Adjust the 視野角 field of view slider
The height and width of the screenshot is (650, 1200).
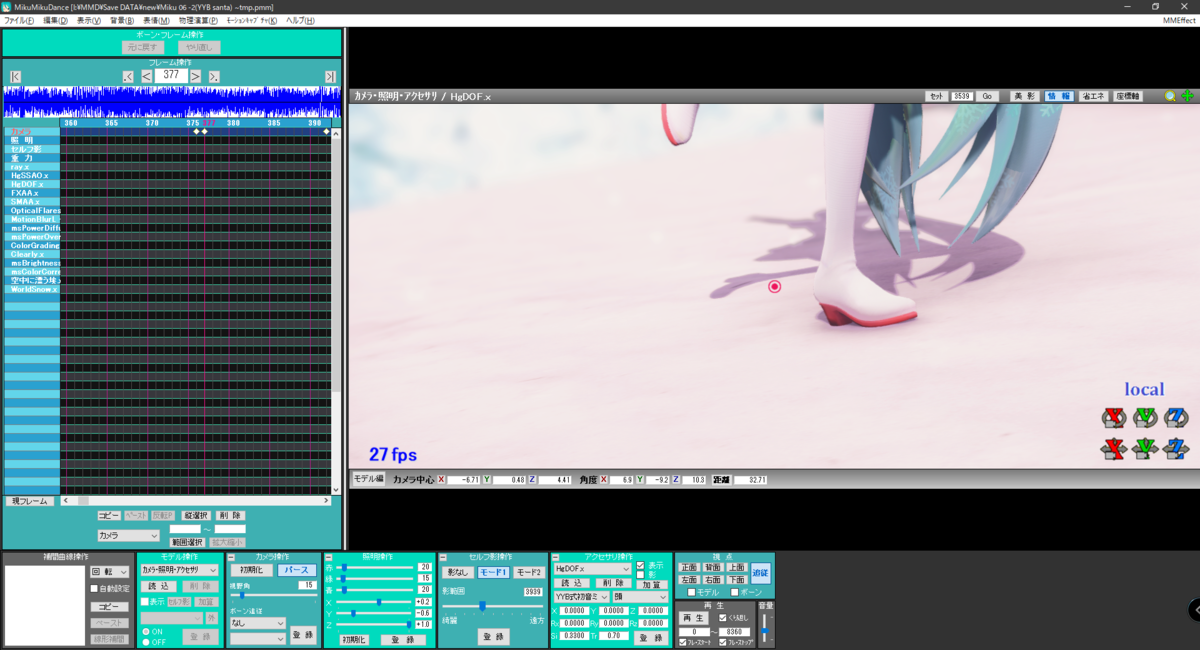coord(272,595)
